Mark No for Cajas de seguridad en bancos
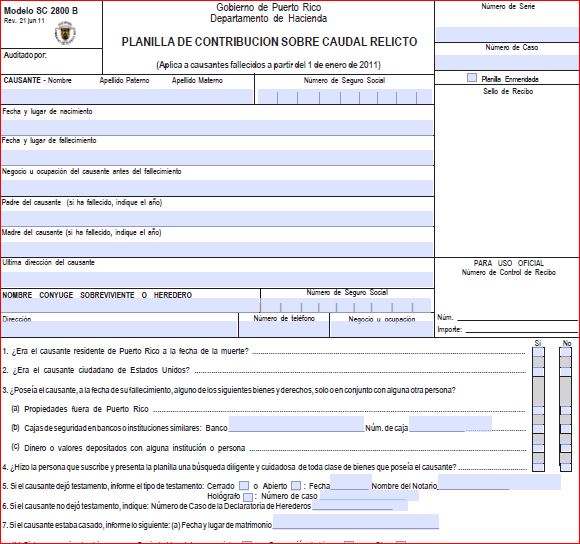Viewport: 580px width, 544px height. click(x=566, y=429)
